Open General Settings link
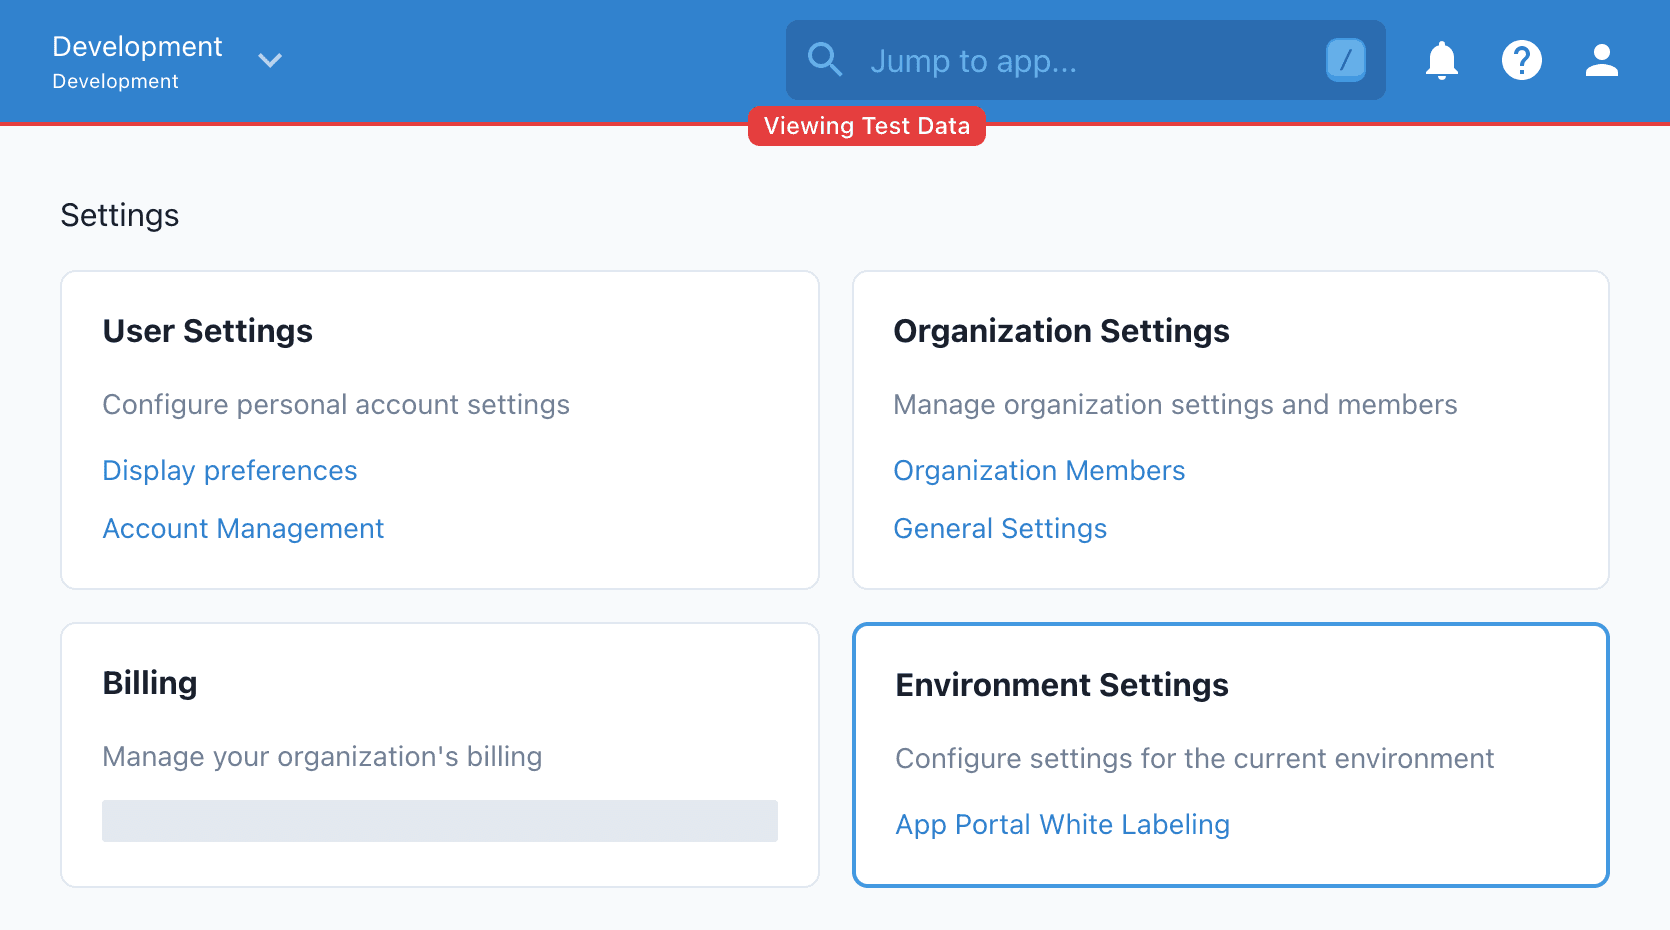1670x930 pixels. coord(1000,528)
